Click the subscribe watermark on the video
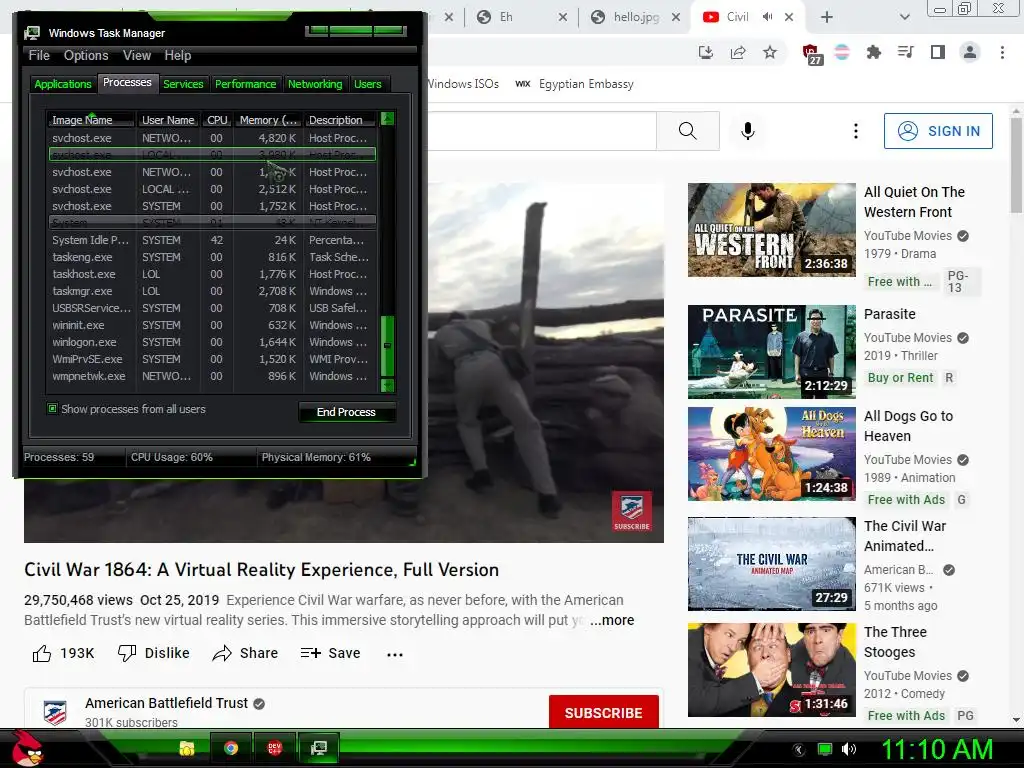 (632, 511)
